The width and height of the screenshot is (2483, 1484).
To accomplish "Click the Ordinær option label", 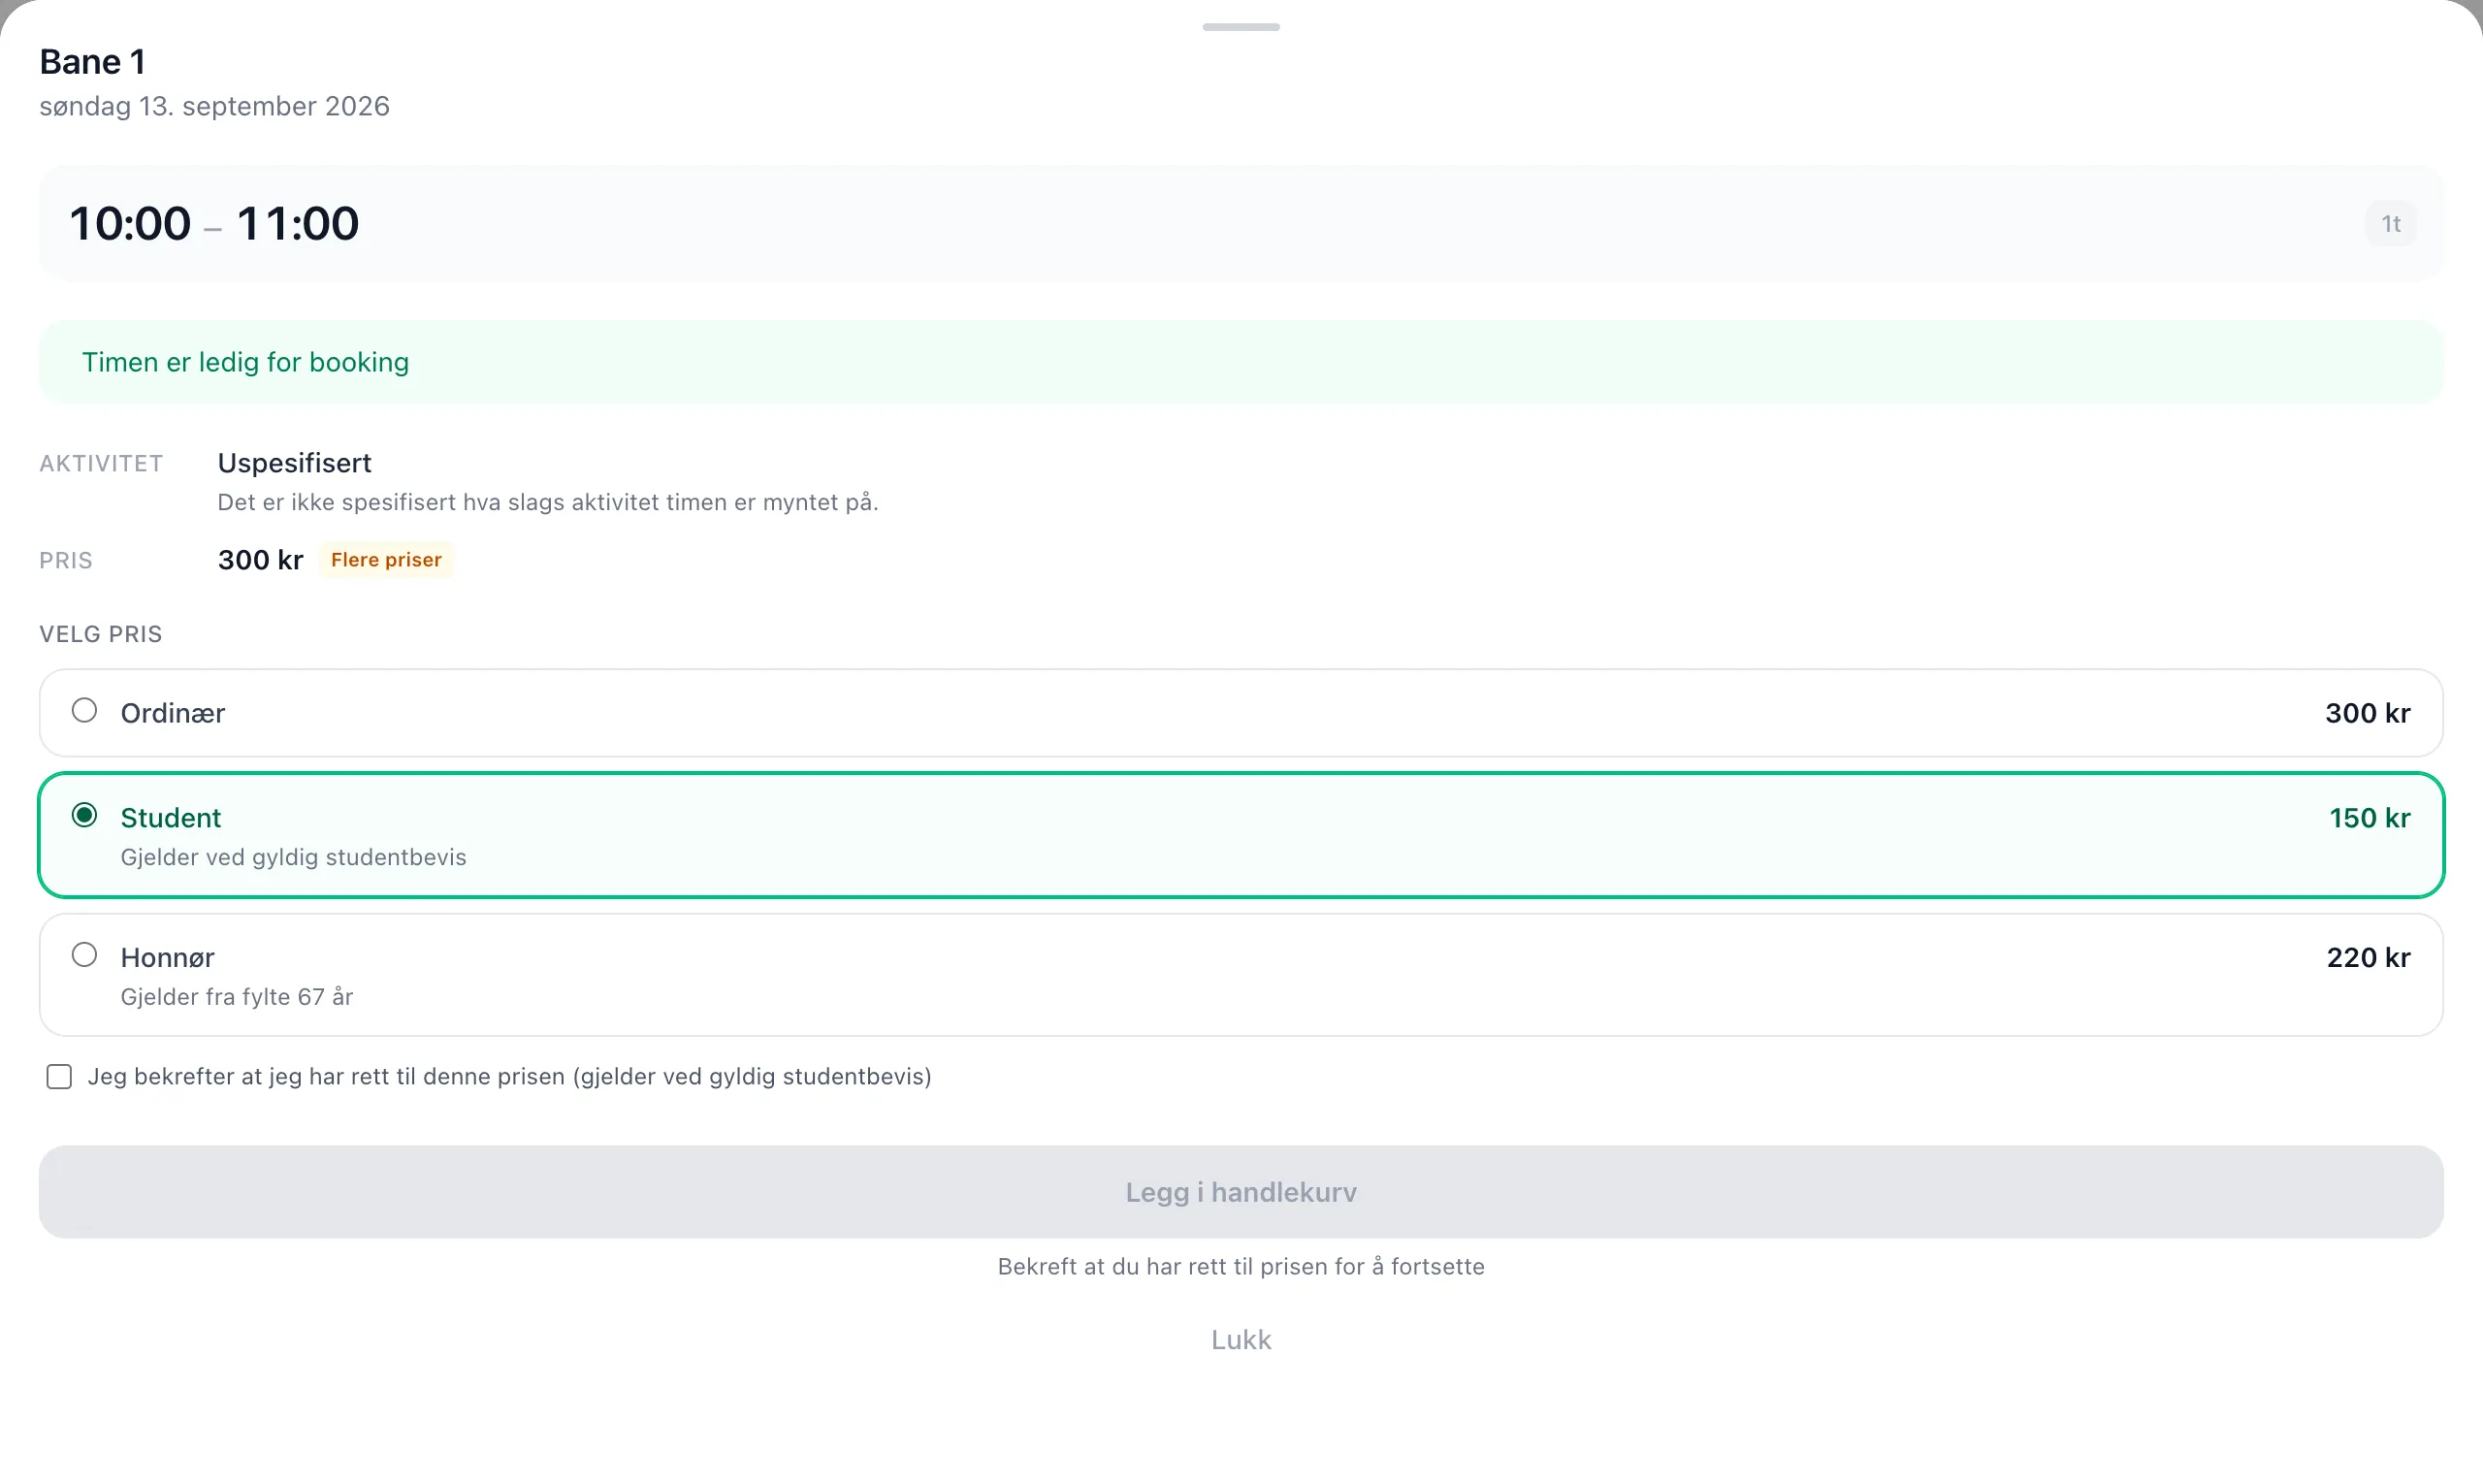I will [x=173, y=713].
